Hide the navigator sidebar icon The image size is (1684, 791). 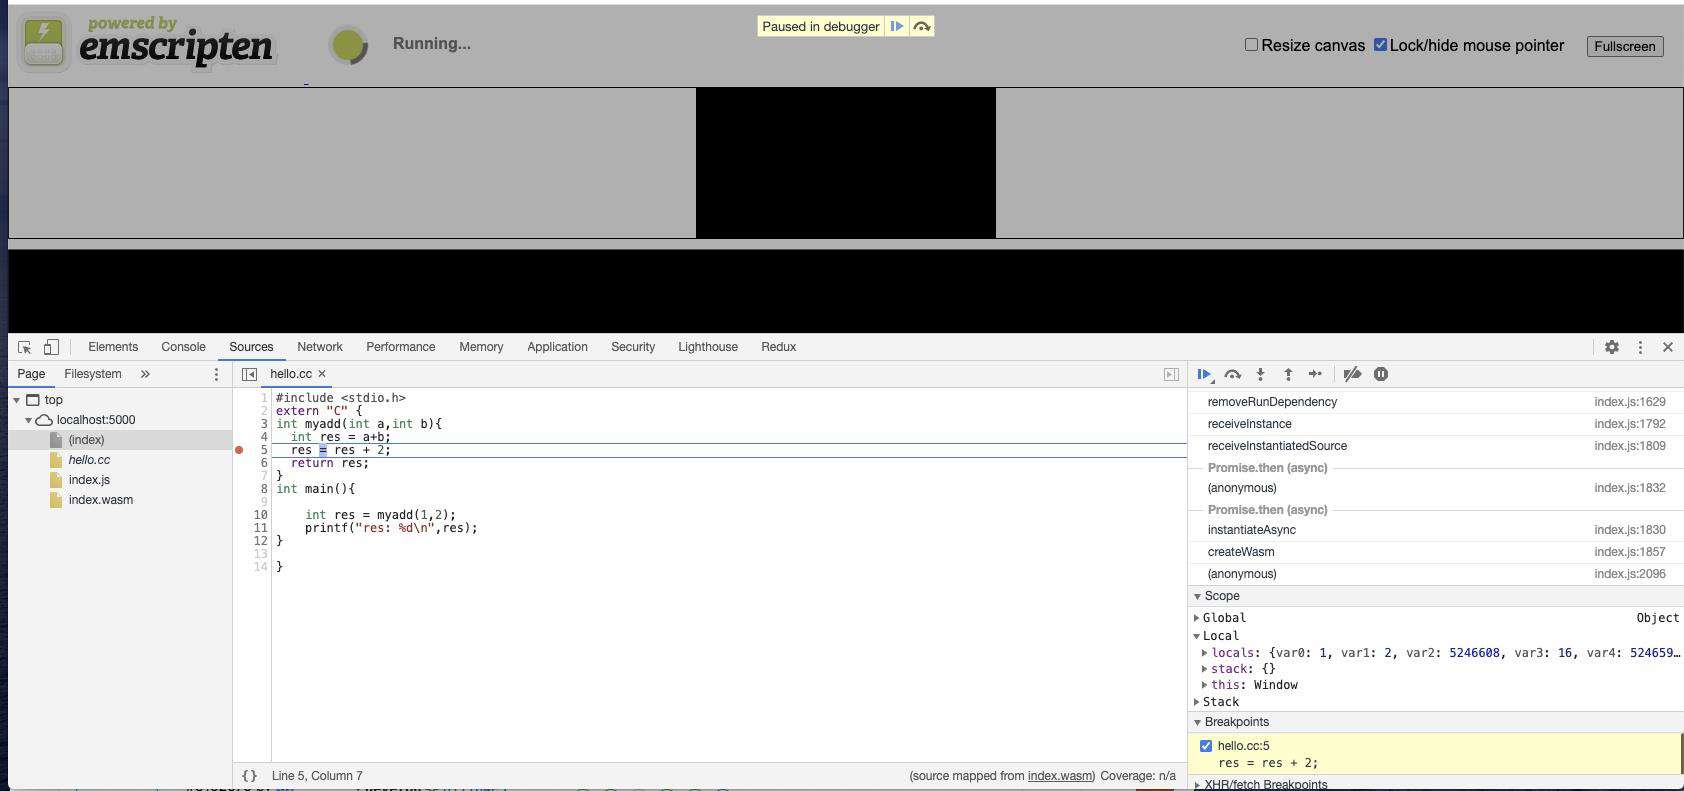click(249, 374)
